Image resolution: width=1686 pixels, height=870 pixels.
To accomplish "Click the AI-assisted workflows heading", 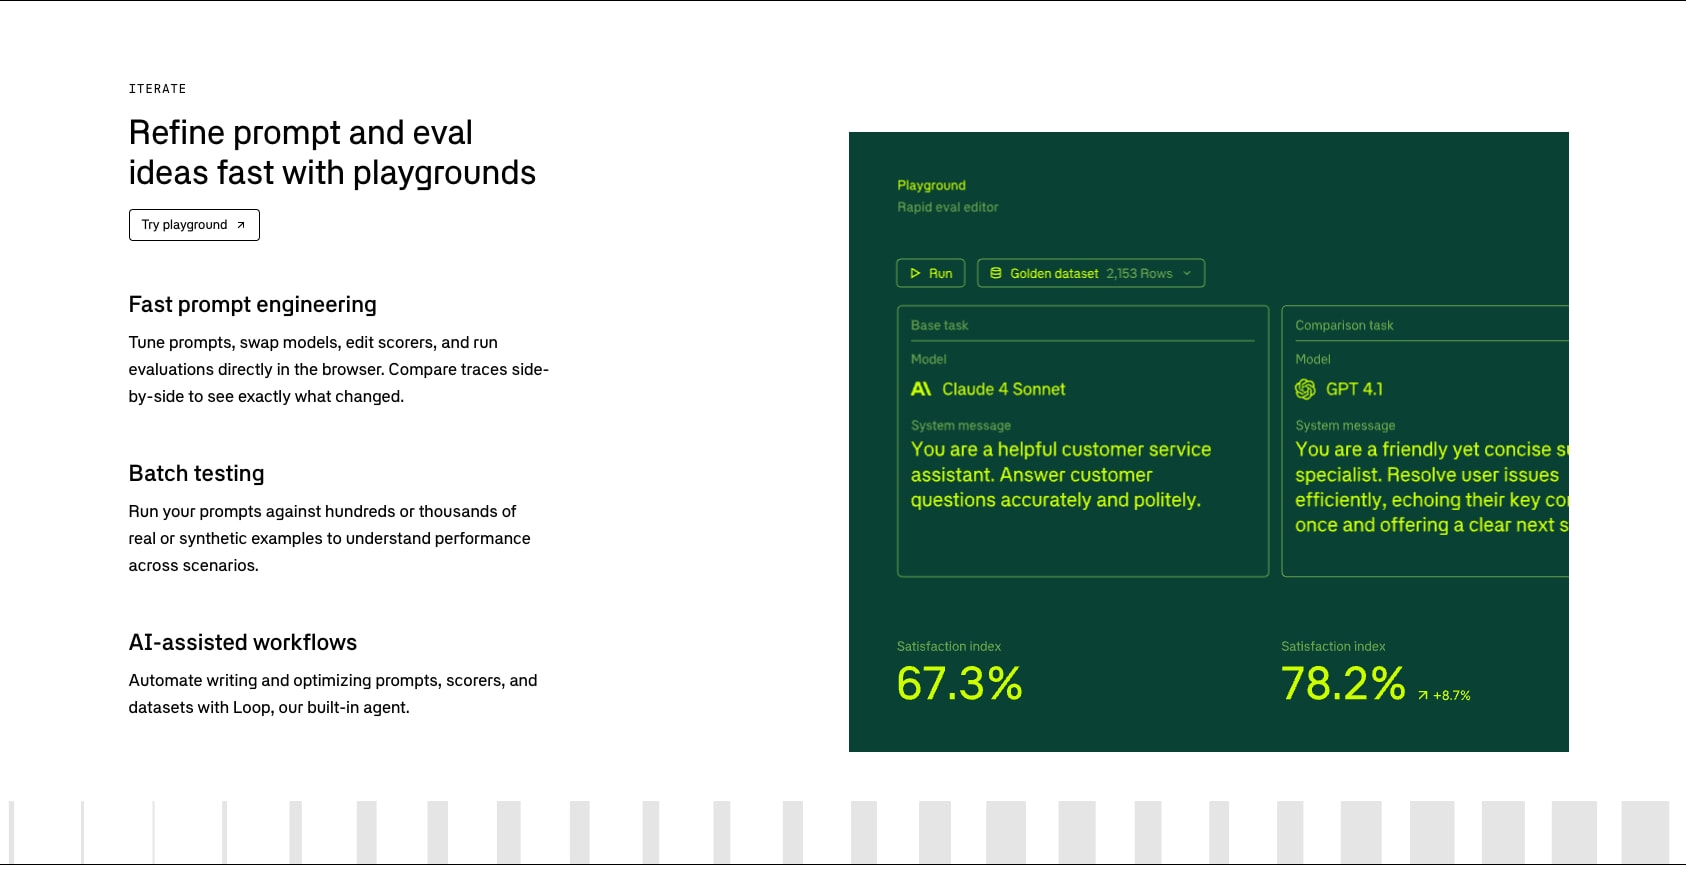I will point(243,642).
